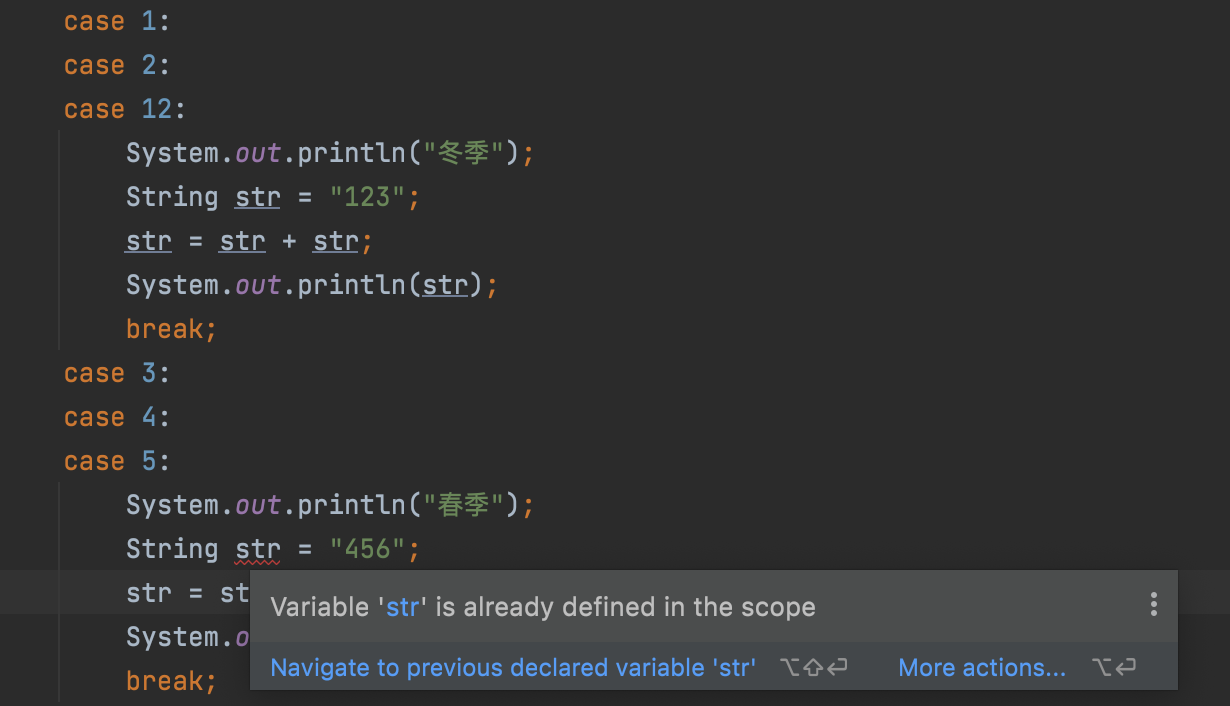Click the '+' operator in str concatenation
The height and width of the screenshot is (706, 1230).
289,241
